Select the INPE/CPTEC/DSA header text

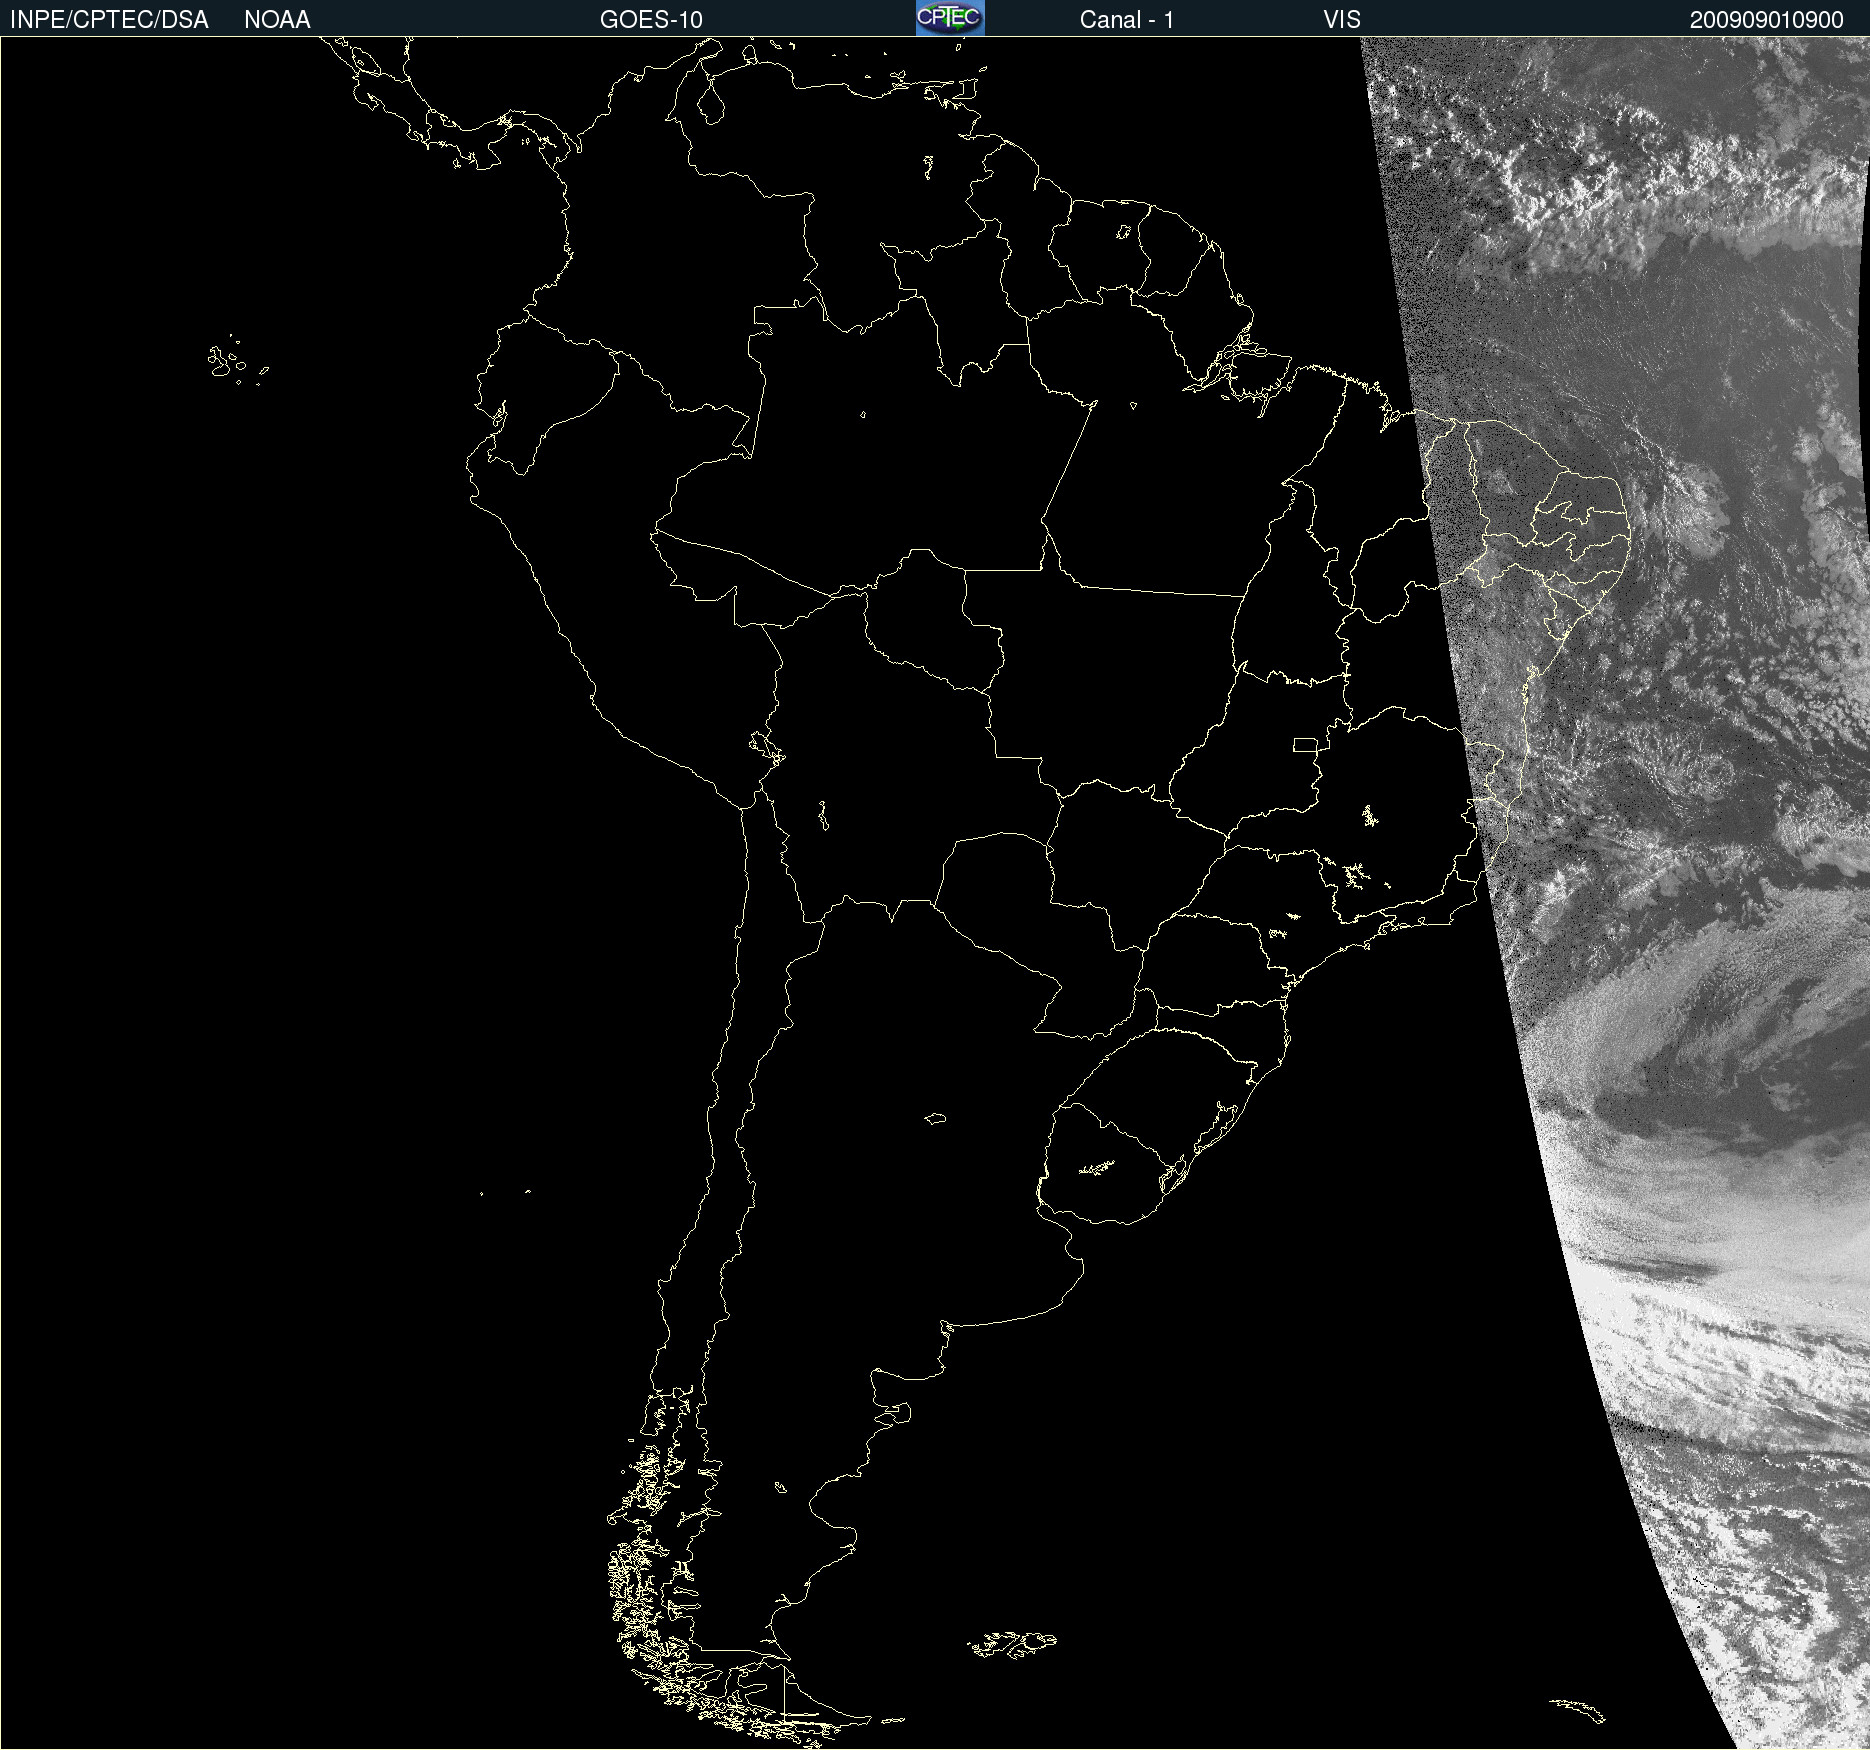click(x=109, y=20)
